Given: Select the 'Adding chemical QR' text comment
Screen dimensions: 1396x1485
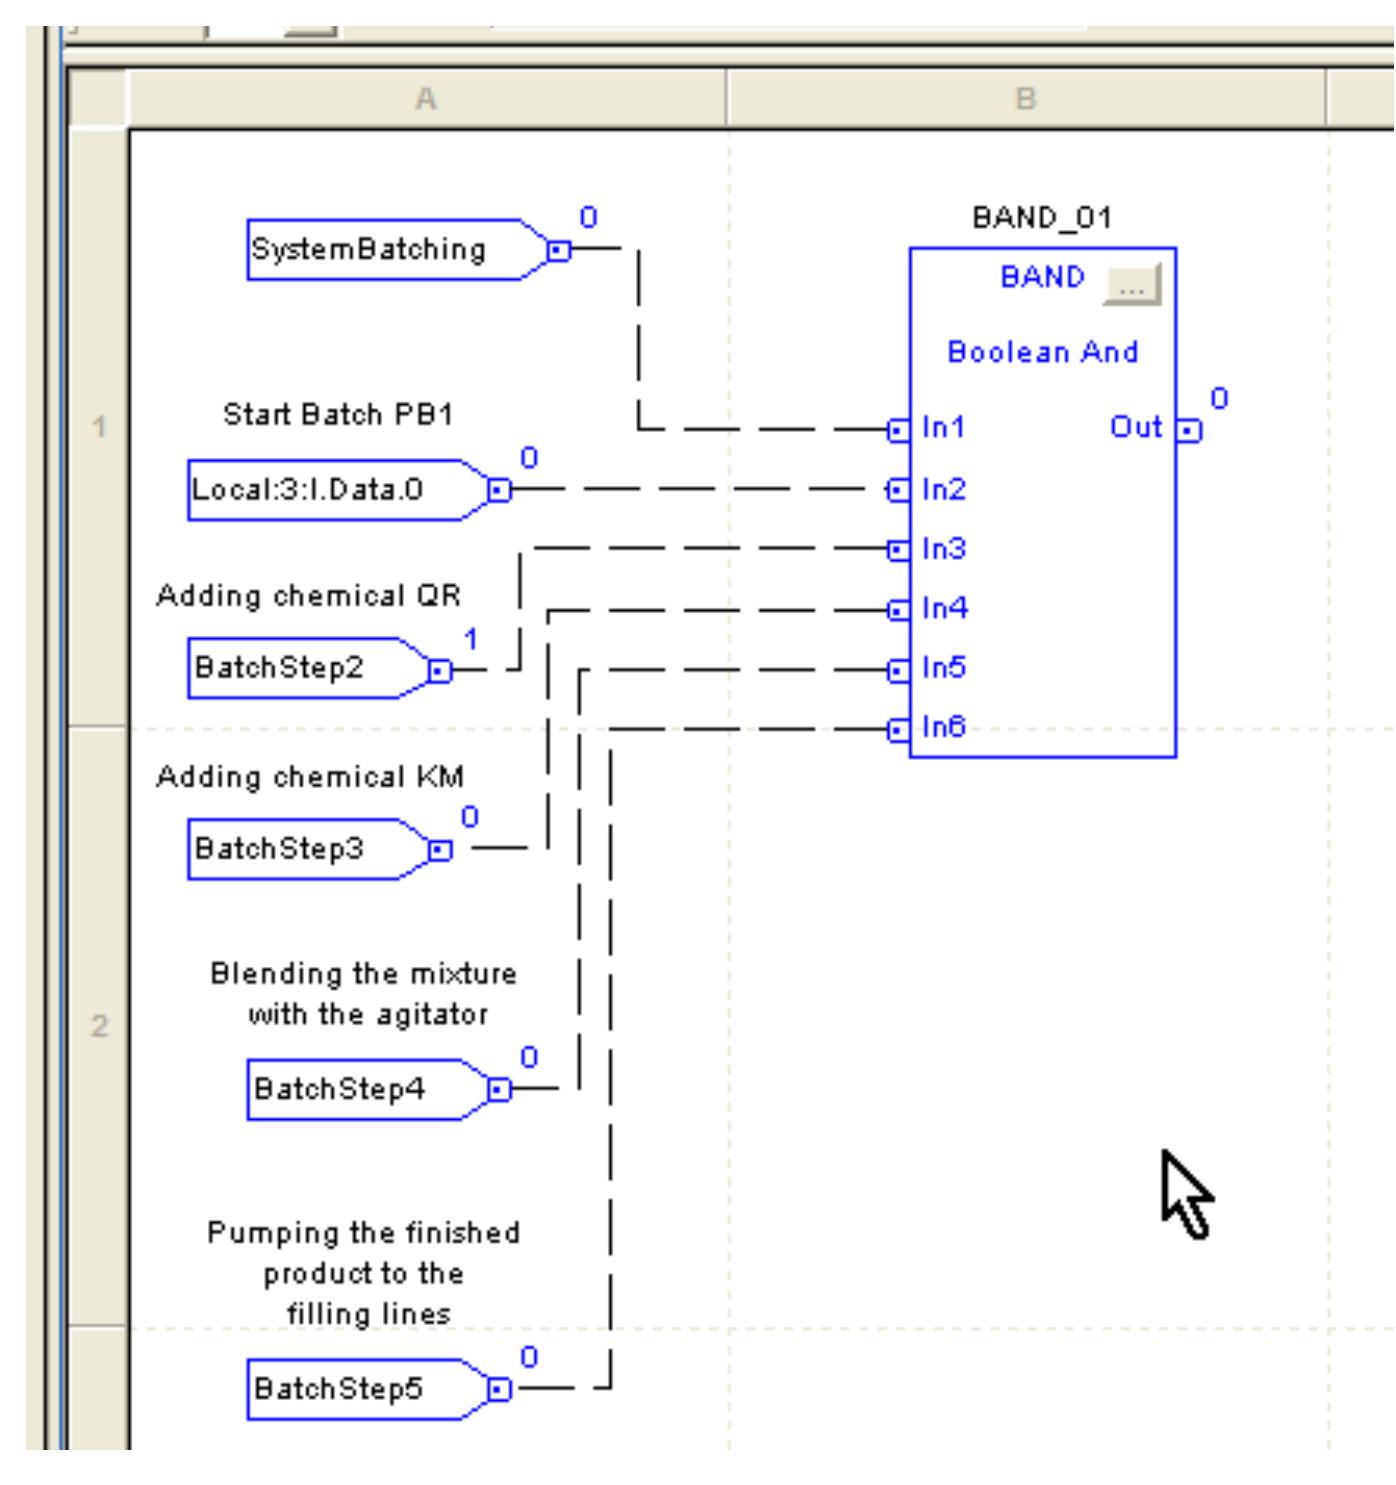Looking at the screenshot, I should (308, 596).
